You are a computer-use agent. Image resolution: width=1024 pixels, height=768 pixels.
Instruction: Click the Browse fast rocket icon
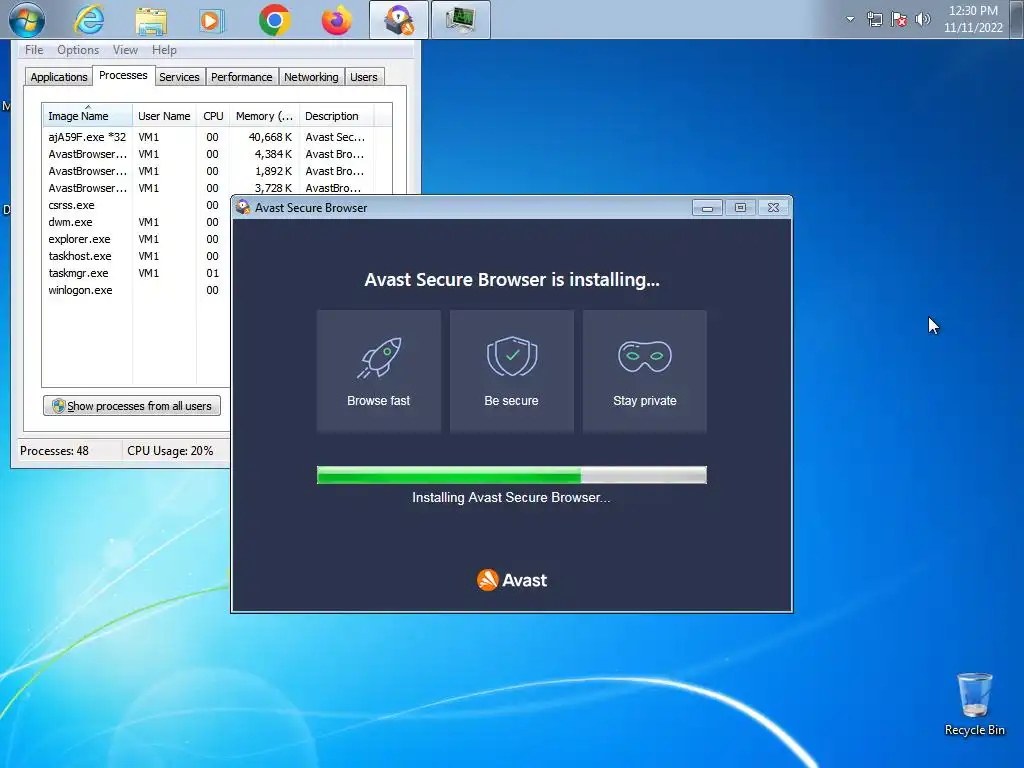coord(379,357)
